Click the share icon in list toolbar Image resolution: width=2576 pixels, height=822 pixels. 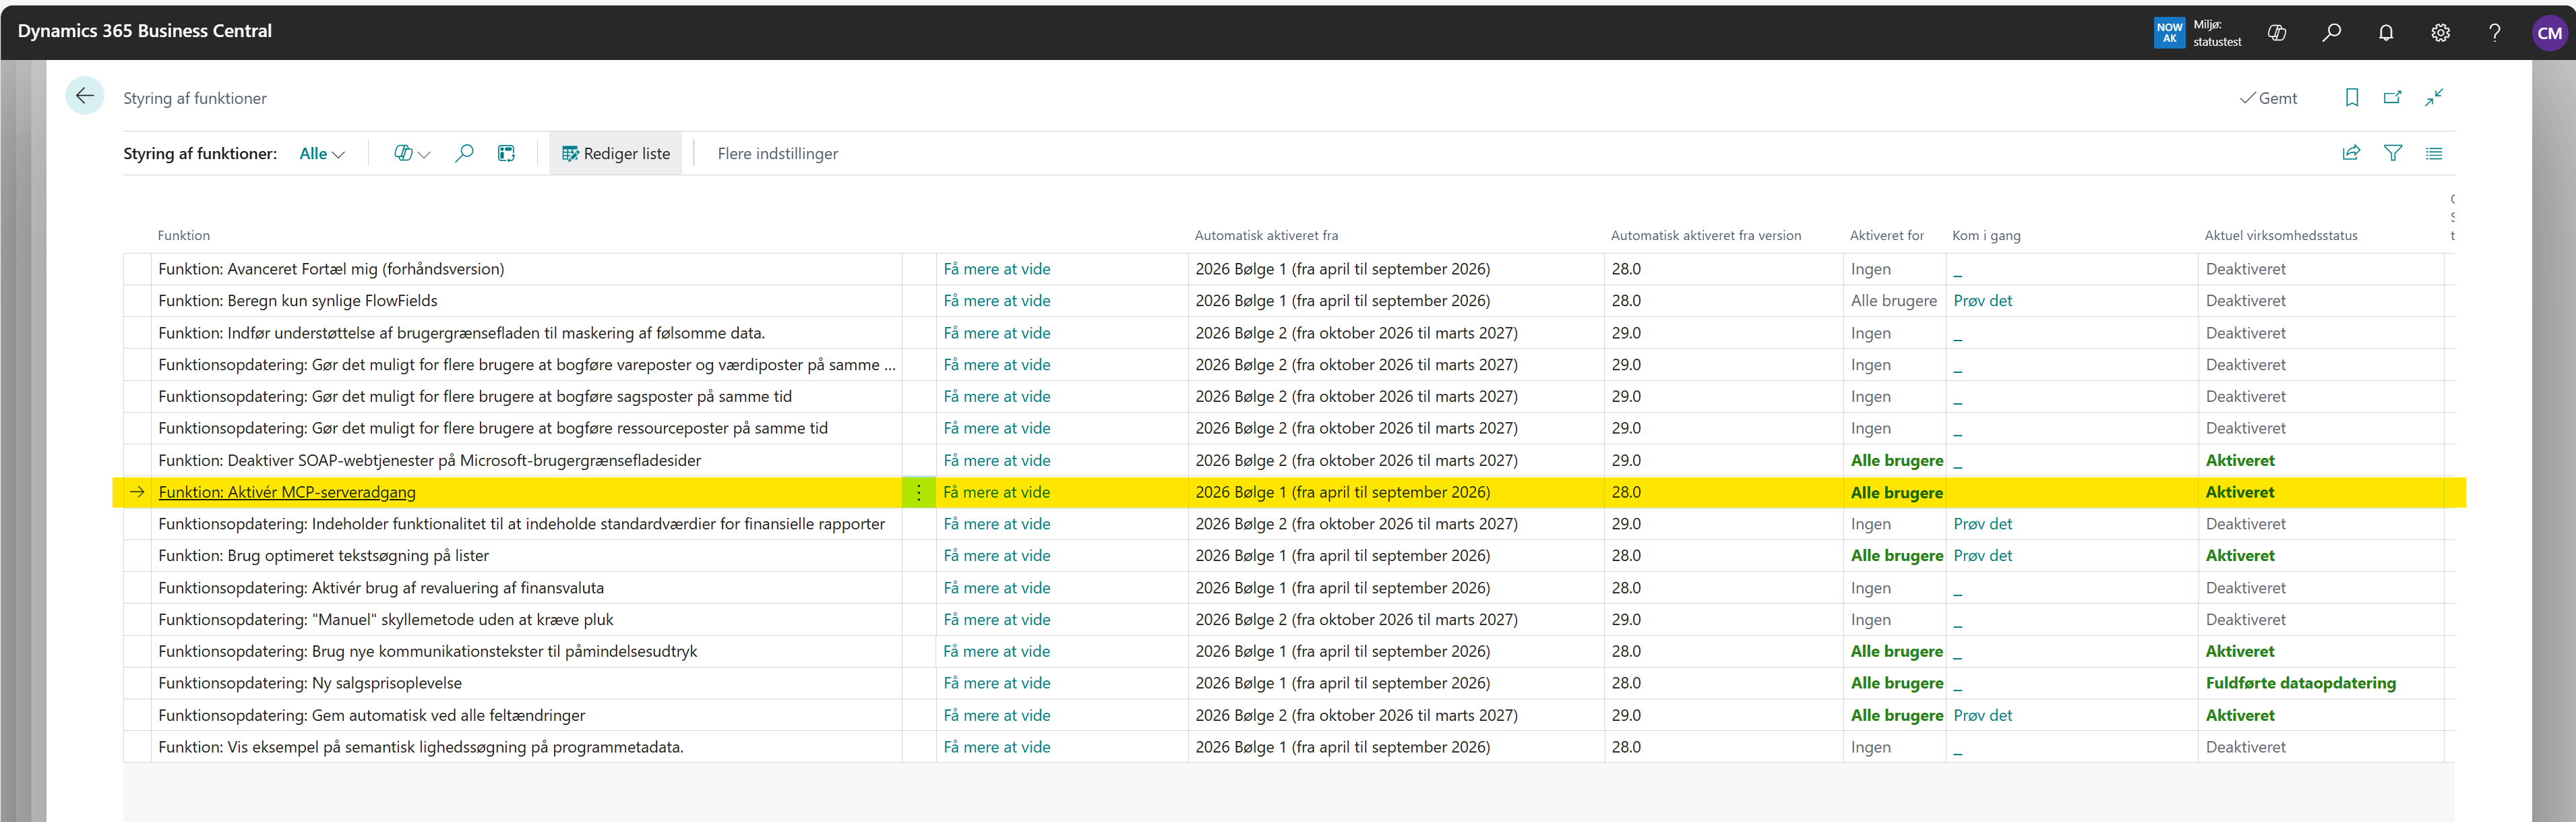coord(2351,153)
